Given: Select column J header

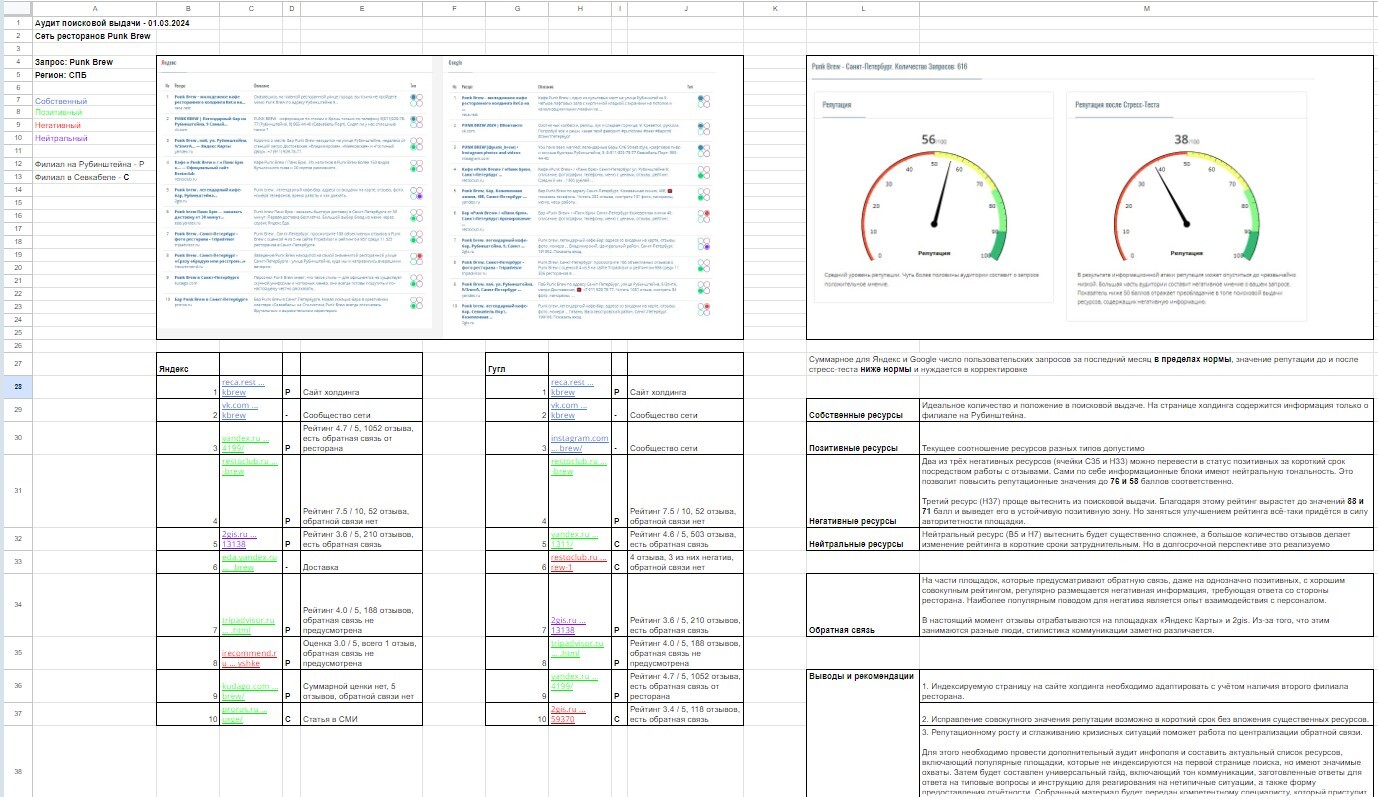Looking at the screenshot, I should pyautogui.click(x=686, y=8).
